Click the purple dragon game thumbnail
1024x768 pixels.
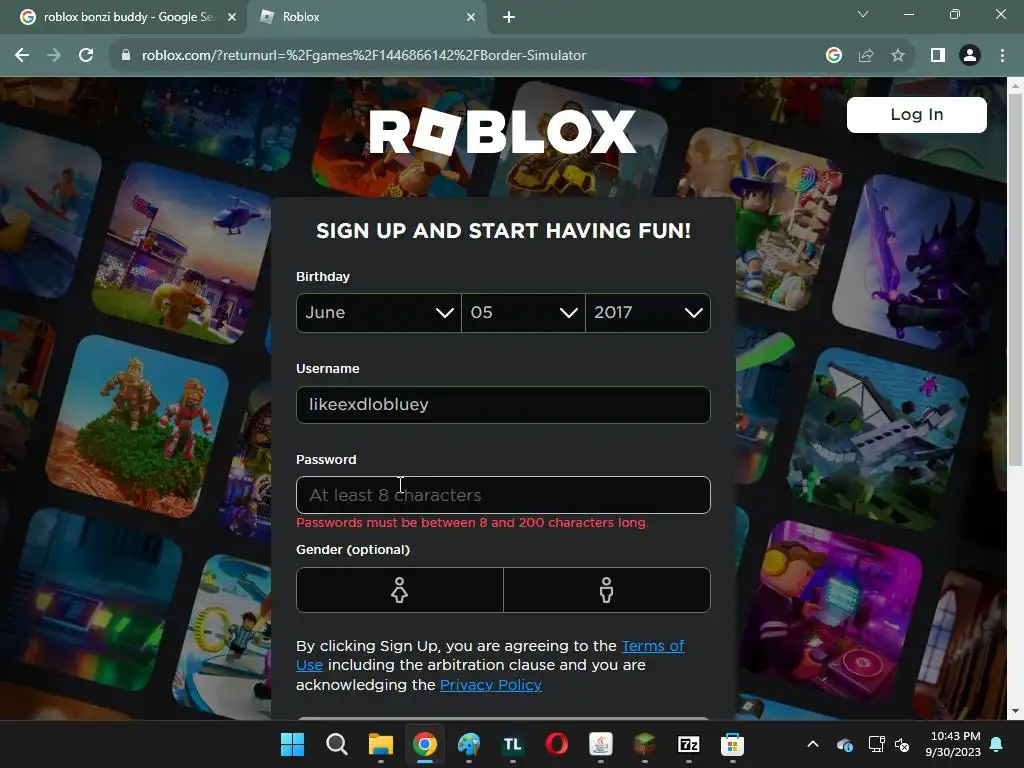click(922, 261)
